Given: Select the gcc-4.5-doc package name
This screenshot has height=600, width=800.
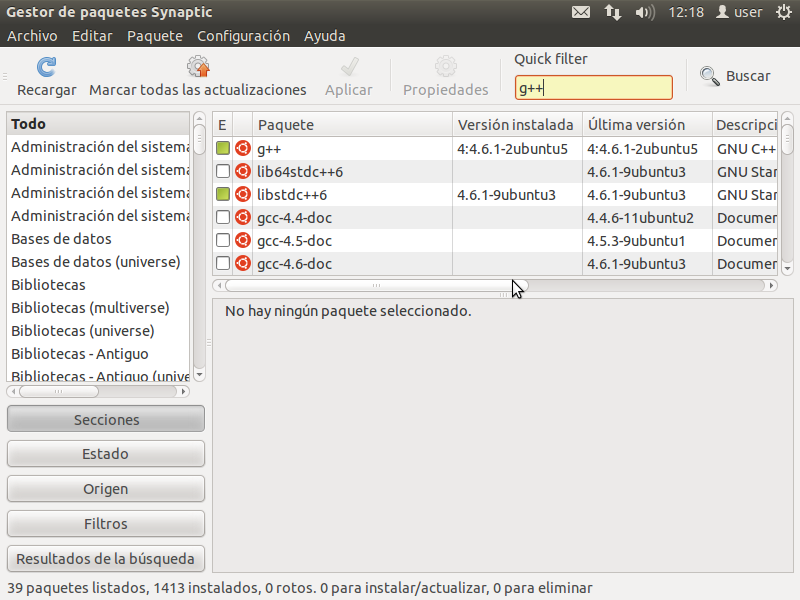Looking at the screenshot, I should click(x=294, y=241).
